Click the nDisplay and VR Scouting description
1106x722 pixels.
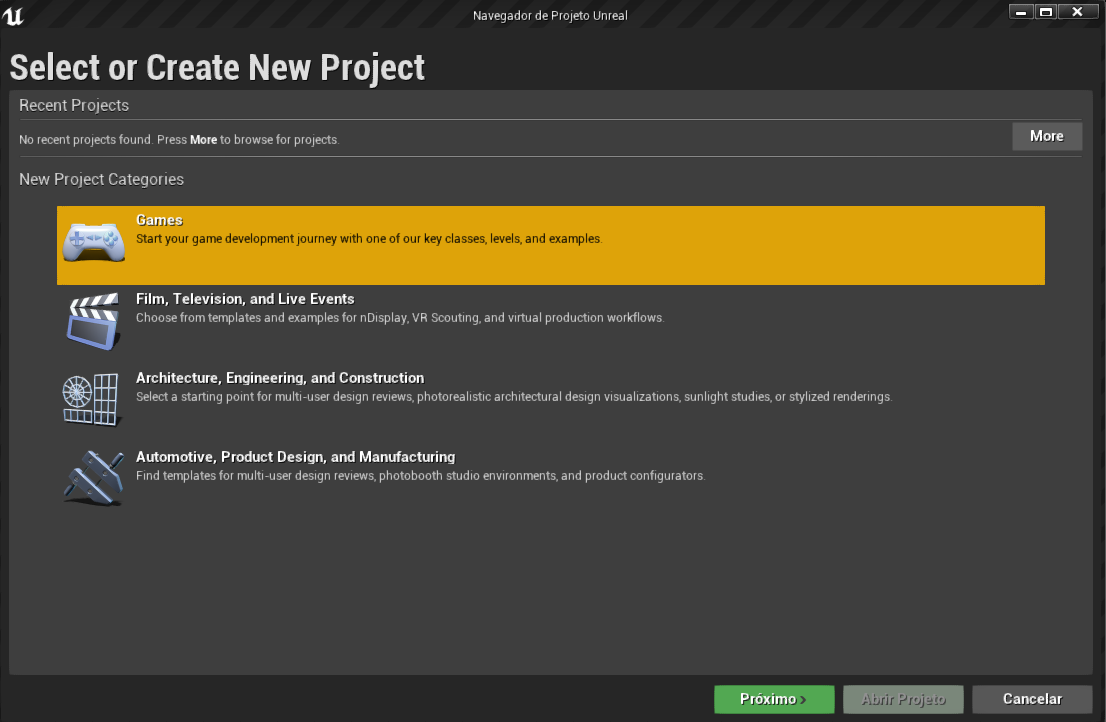point(400,318)
